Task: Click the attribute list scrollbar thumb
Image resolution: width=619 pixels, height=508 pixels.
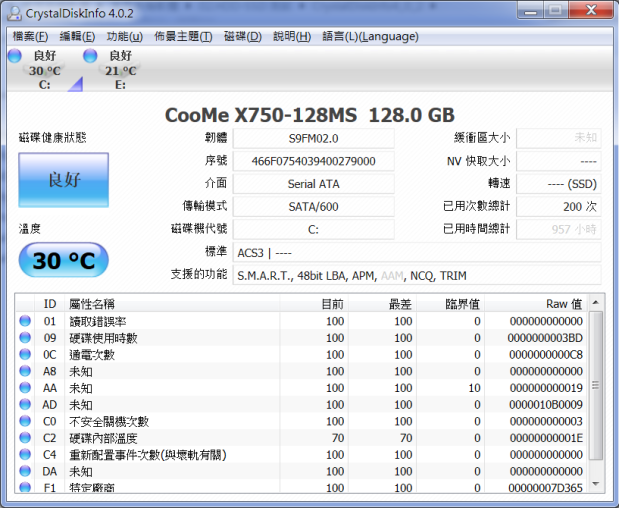Action: (x=596, y=385)
